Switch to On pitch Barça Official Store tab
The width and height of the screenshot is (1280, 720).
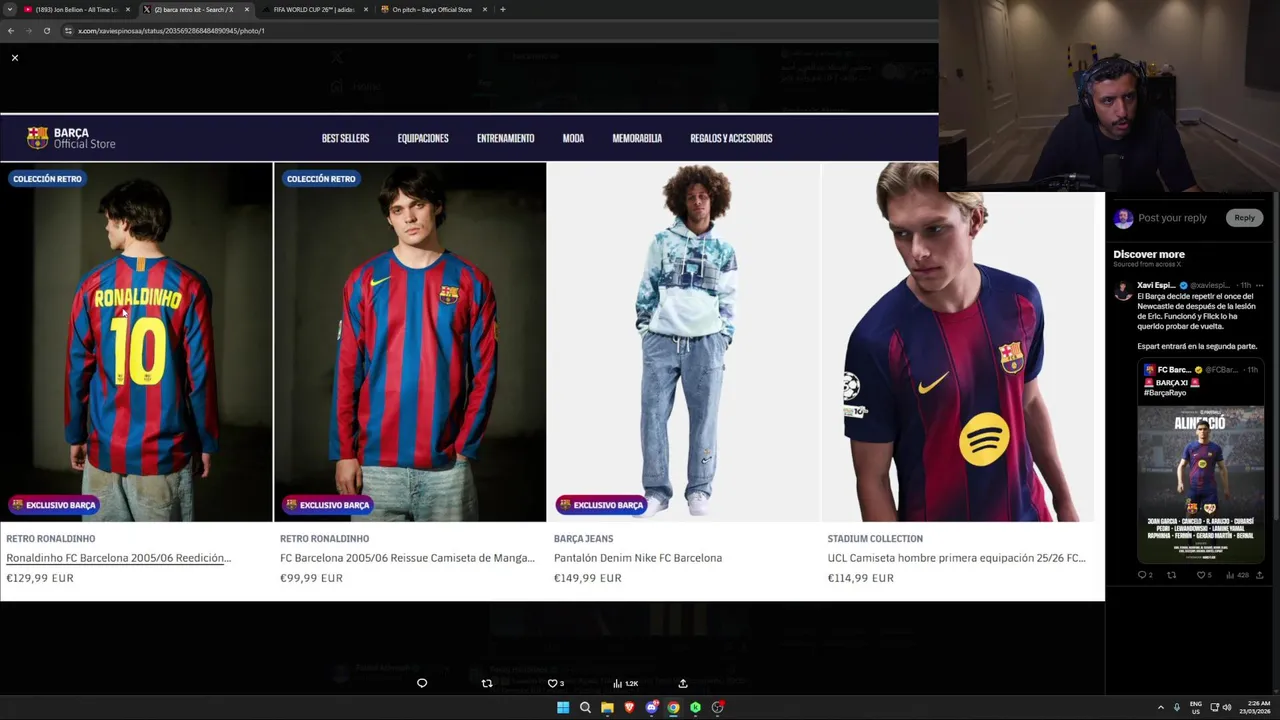click(x=432, y=9)
